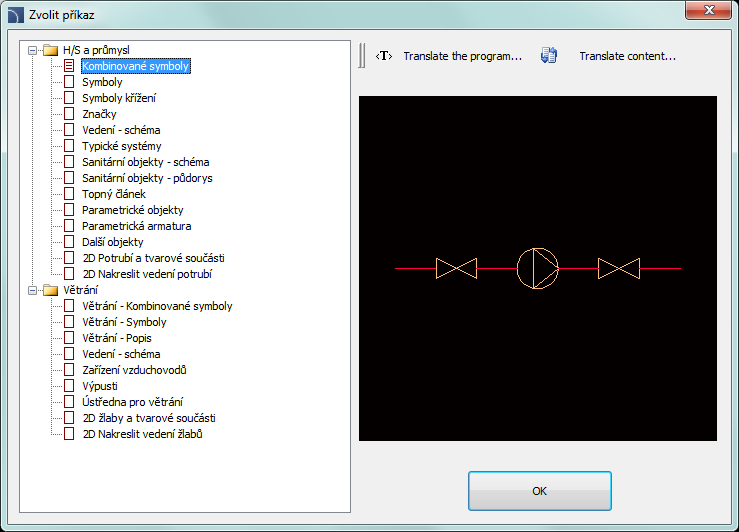Click the icon beside Topný článek
The width and height of the screenshot is (739, 532).
pyautogui.click(x=69, y=194)
